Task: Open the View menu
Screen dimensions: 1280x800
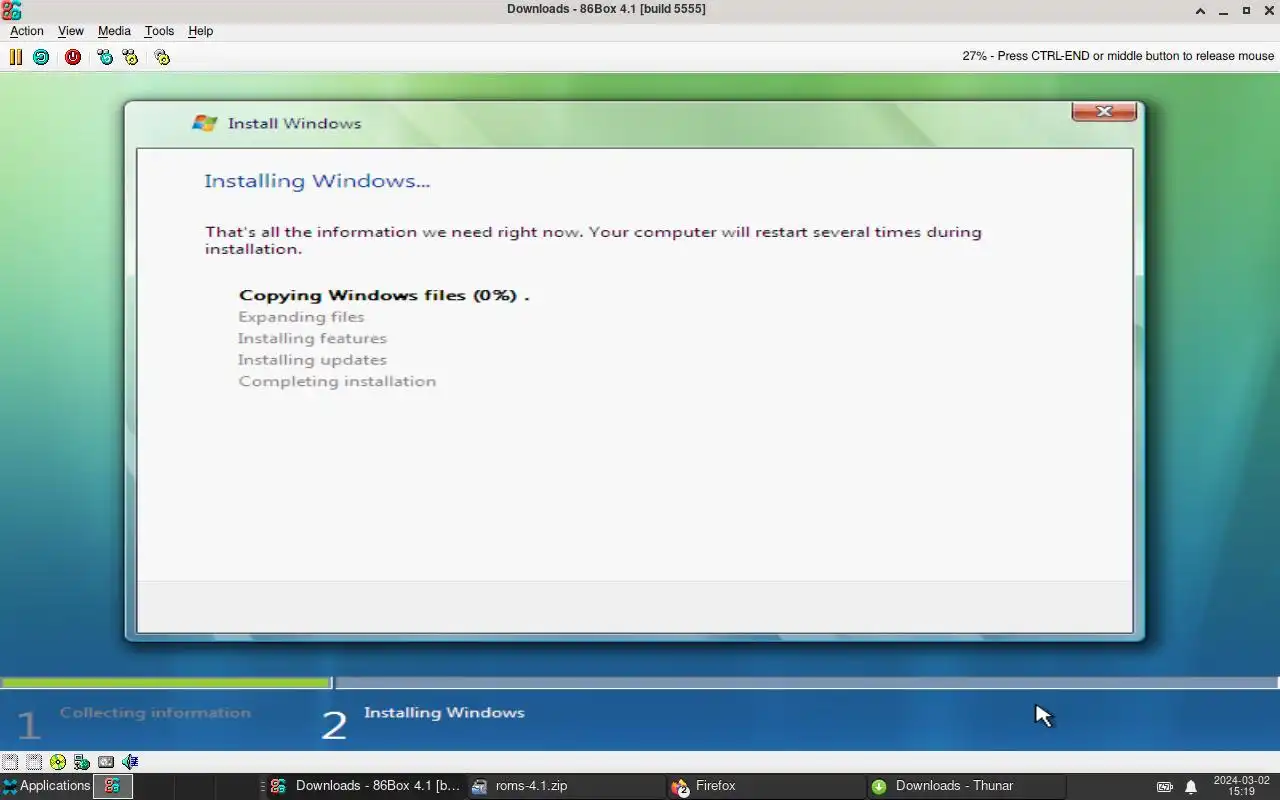Action: pos(71,31)
